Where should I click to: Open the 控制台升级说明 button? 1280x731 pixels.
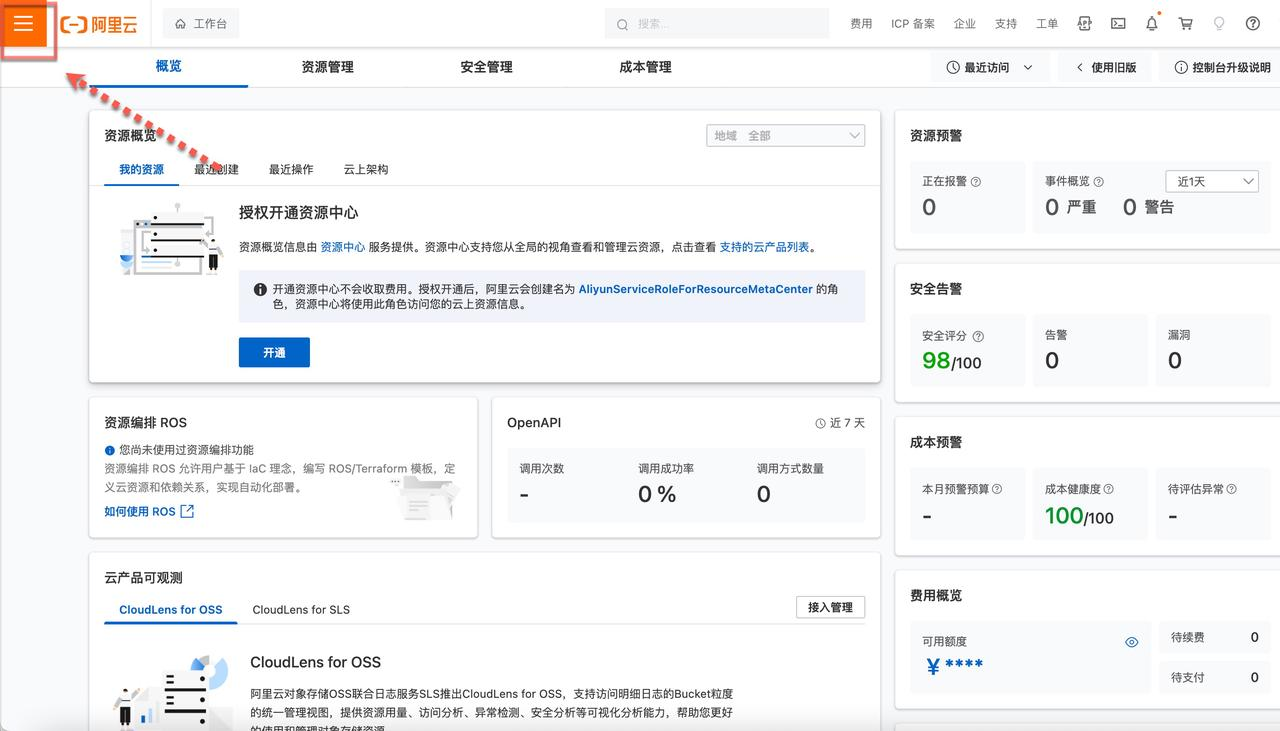point(1222,68)
